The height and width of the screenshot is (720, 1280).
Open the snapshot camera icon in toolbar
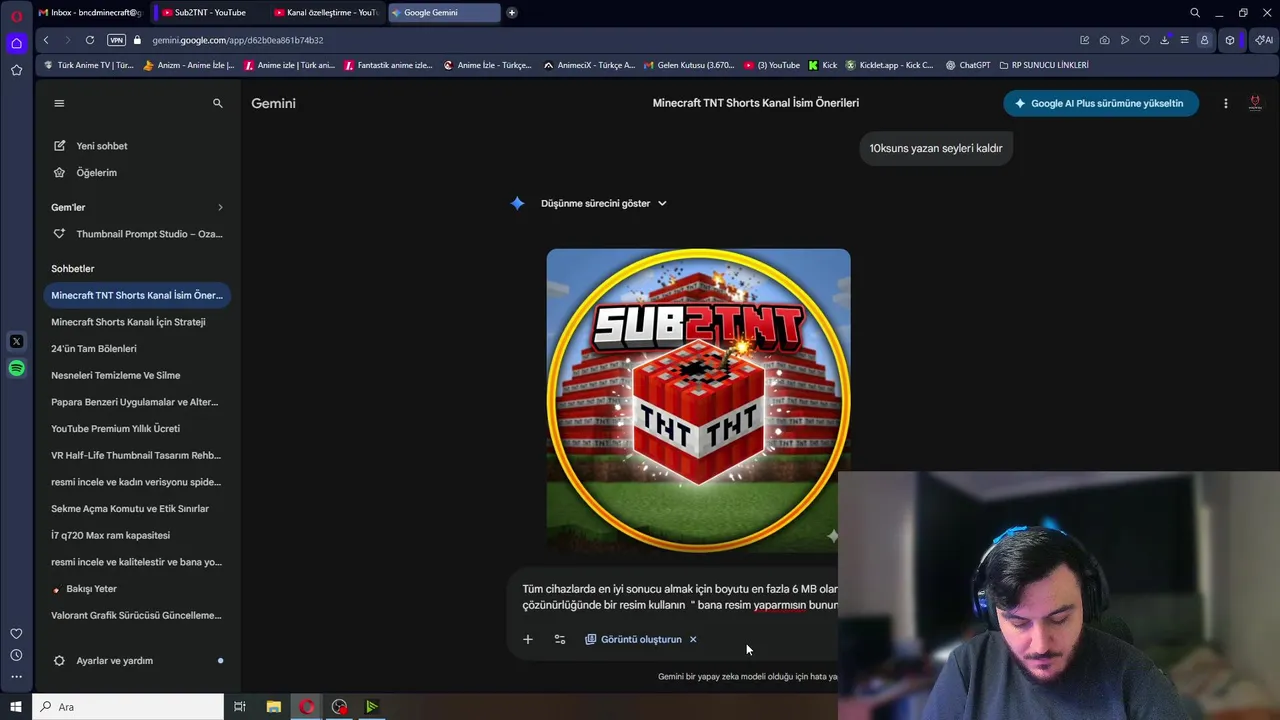[1104, 40]
